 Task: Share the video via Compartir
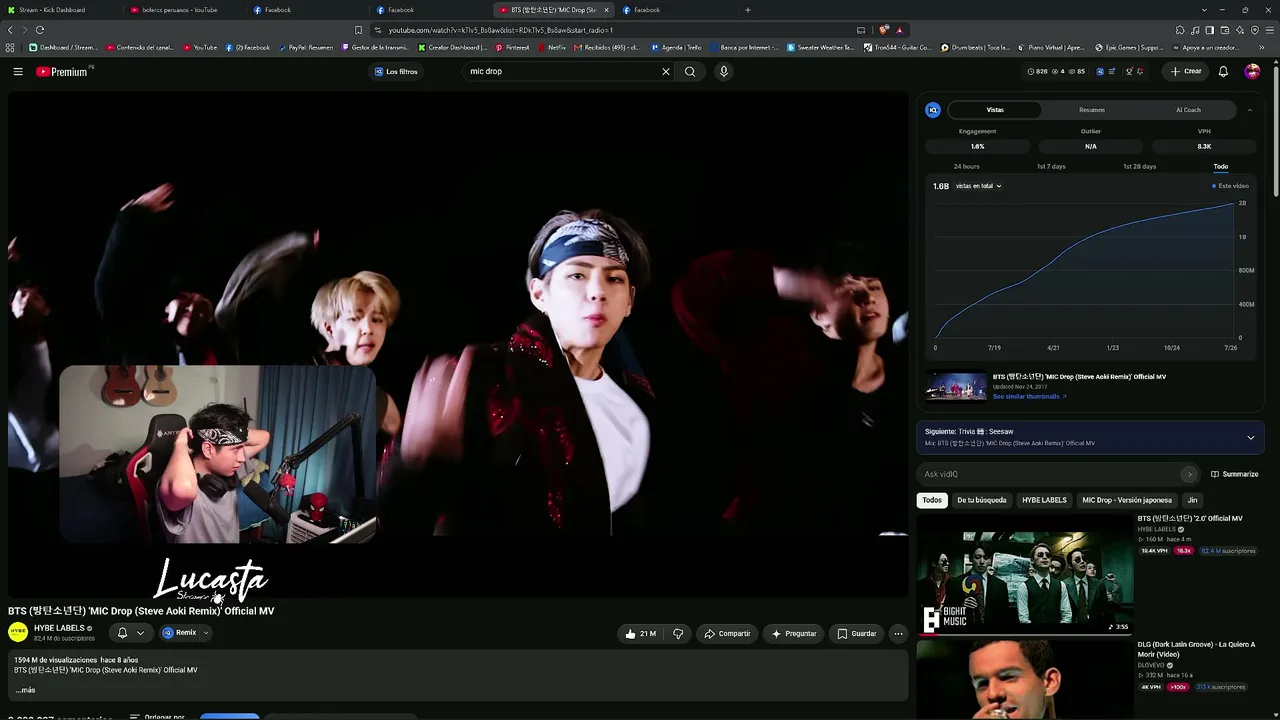[727, 633]
